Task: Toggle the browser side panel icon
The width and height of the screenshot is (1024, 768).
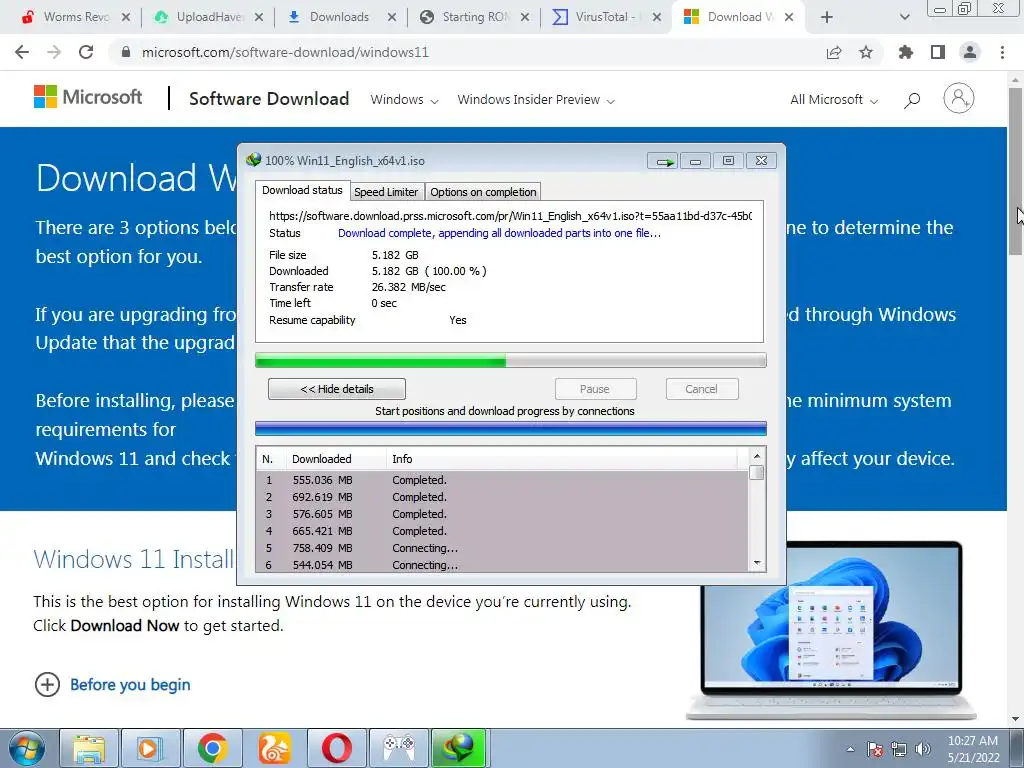Action: 938,52
